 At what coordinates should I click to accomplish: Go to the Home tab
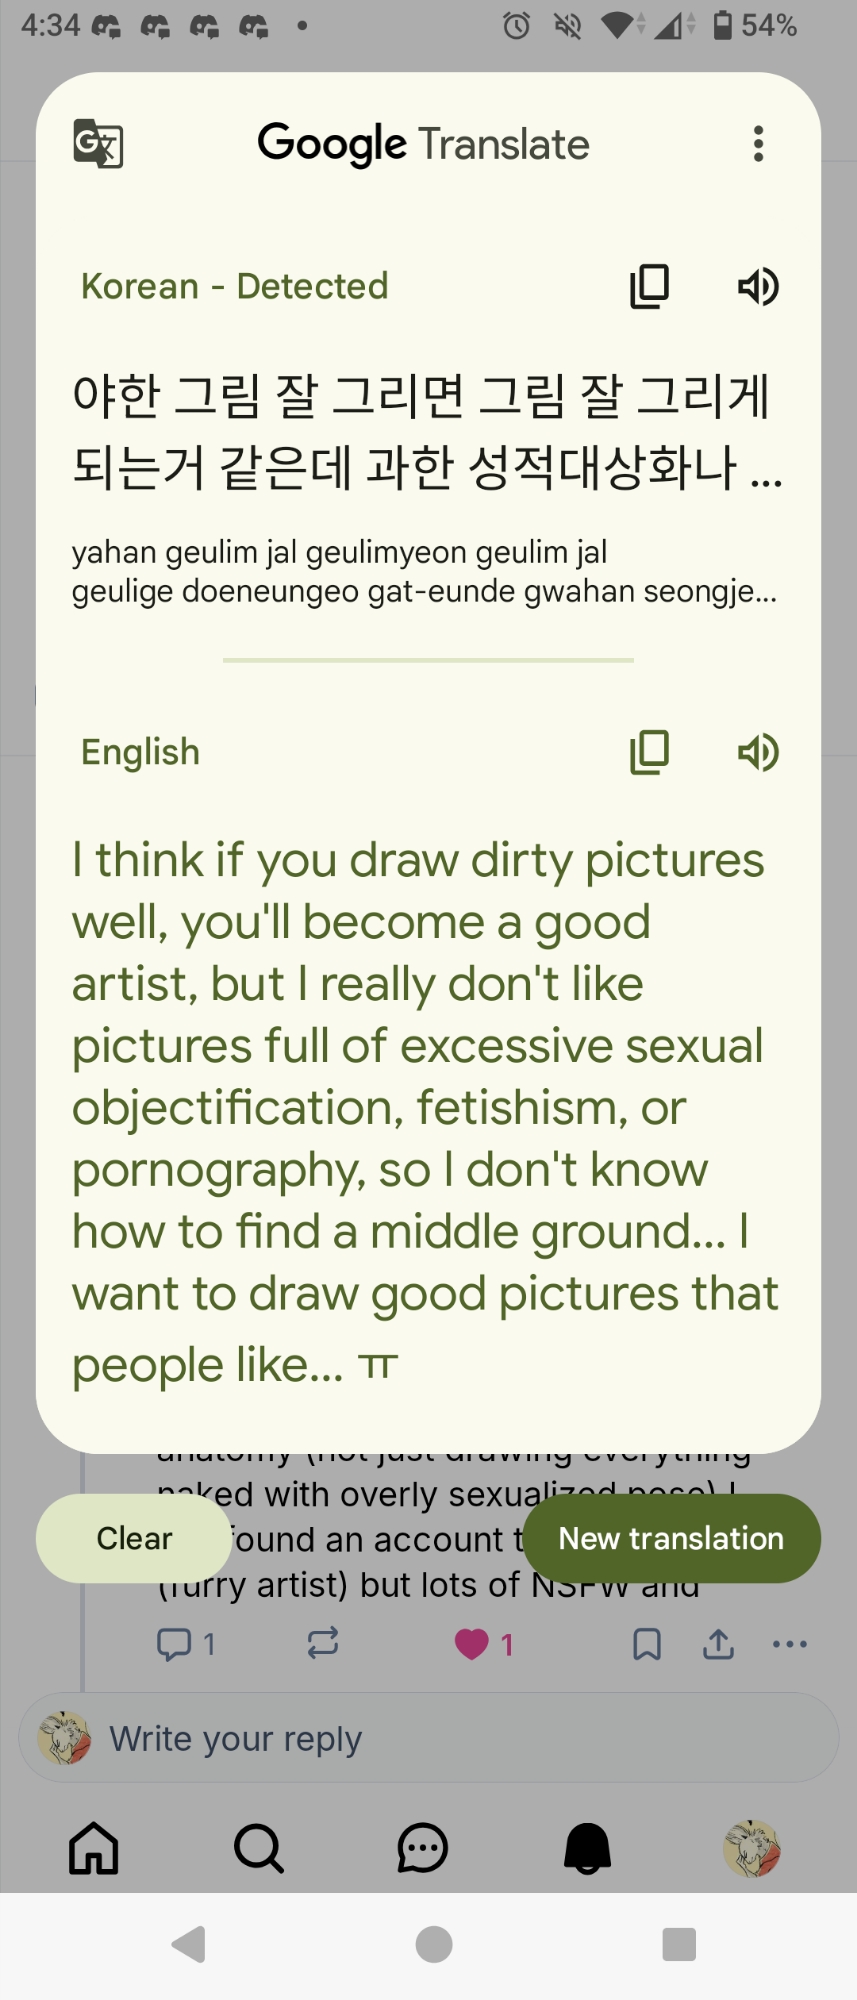coord(94,1848)
